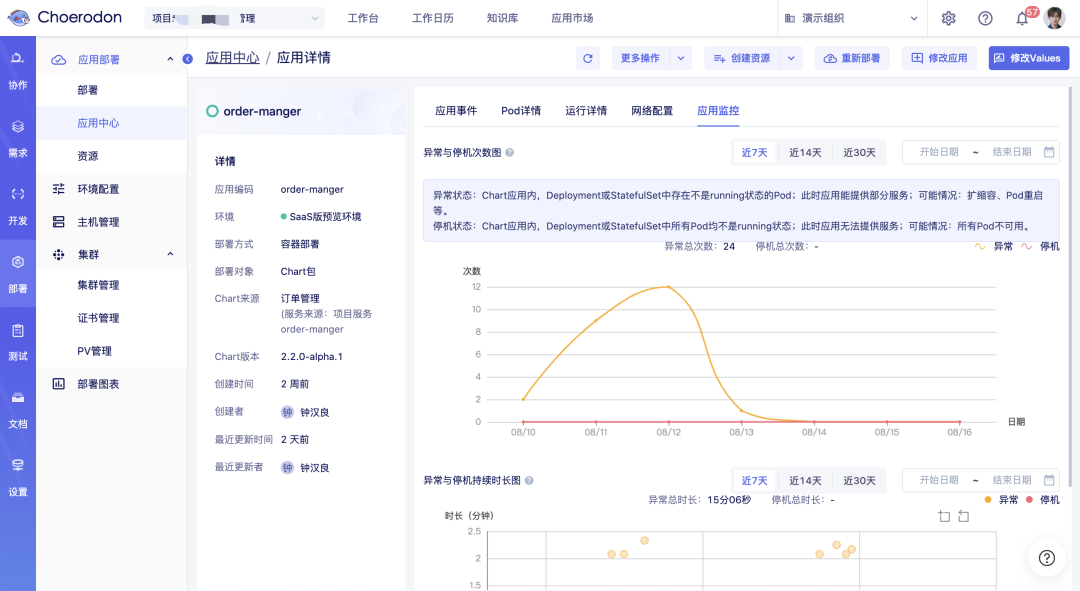Open the 开发 sidebar icon
1080x591 pixels.
pos(18,207)
